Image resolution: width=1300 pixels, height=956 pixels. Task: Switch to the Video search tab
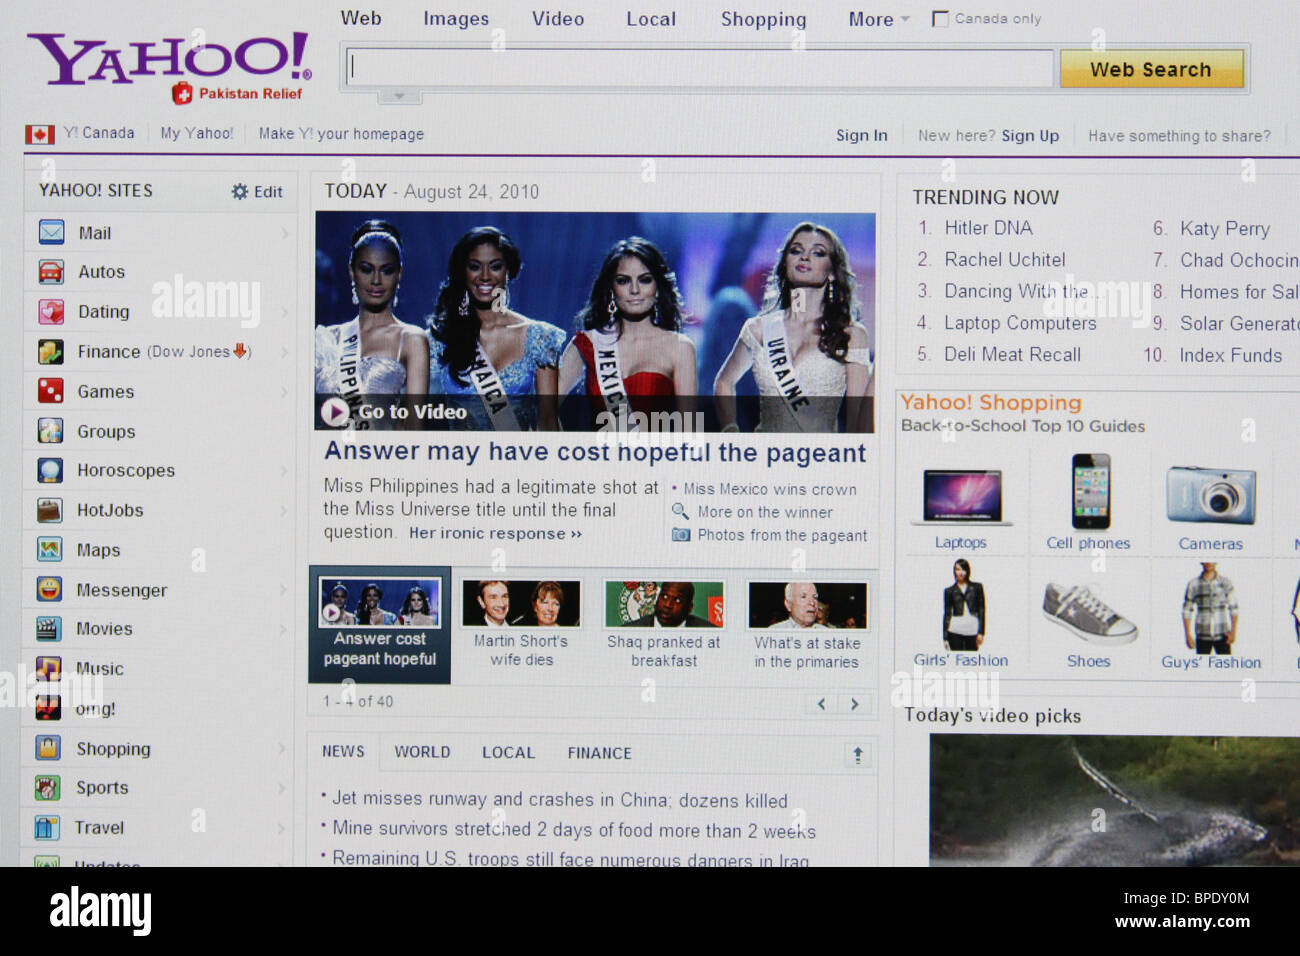coord(558,19)
